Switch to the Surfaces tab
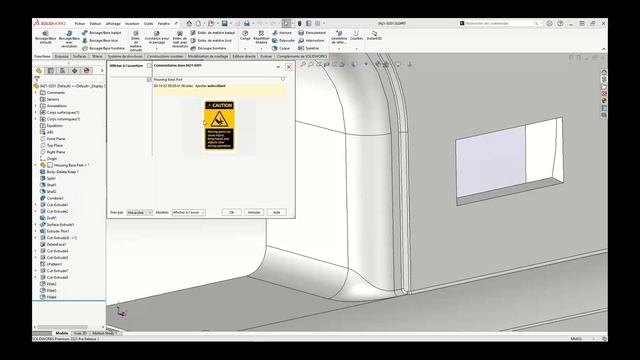Image resolution: width=640 pixels, height=360 pixels. click(80, 56)
